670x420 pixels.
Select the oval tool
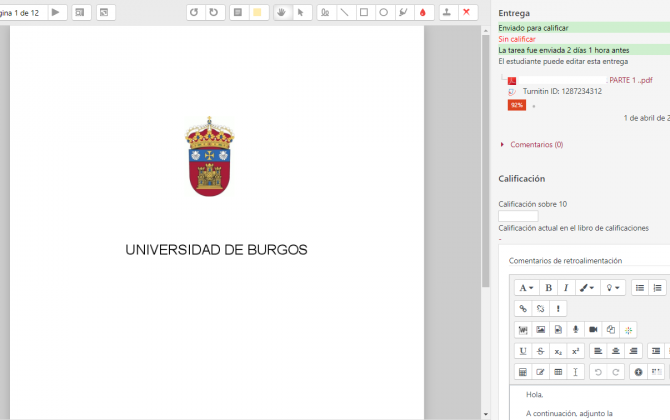point(384,12)
